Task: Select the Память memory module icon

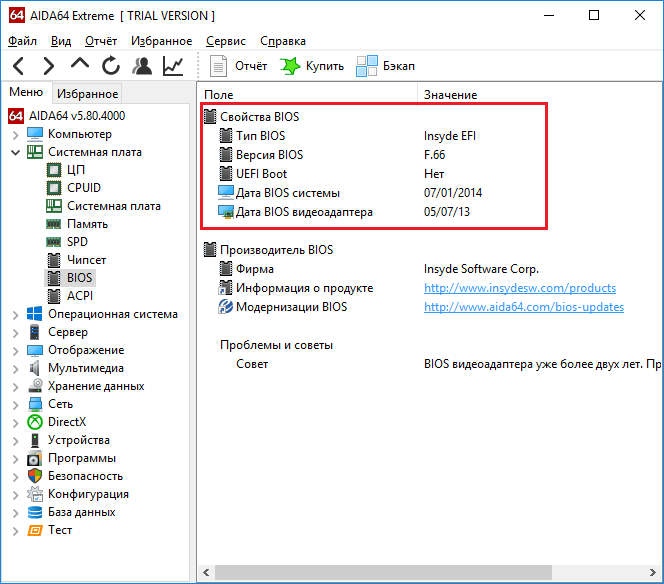Action: click(54, 224)
